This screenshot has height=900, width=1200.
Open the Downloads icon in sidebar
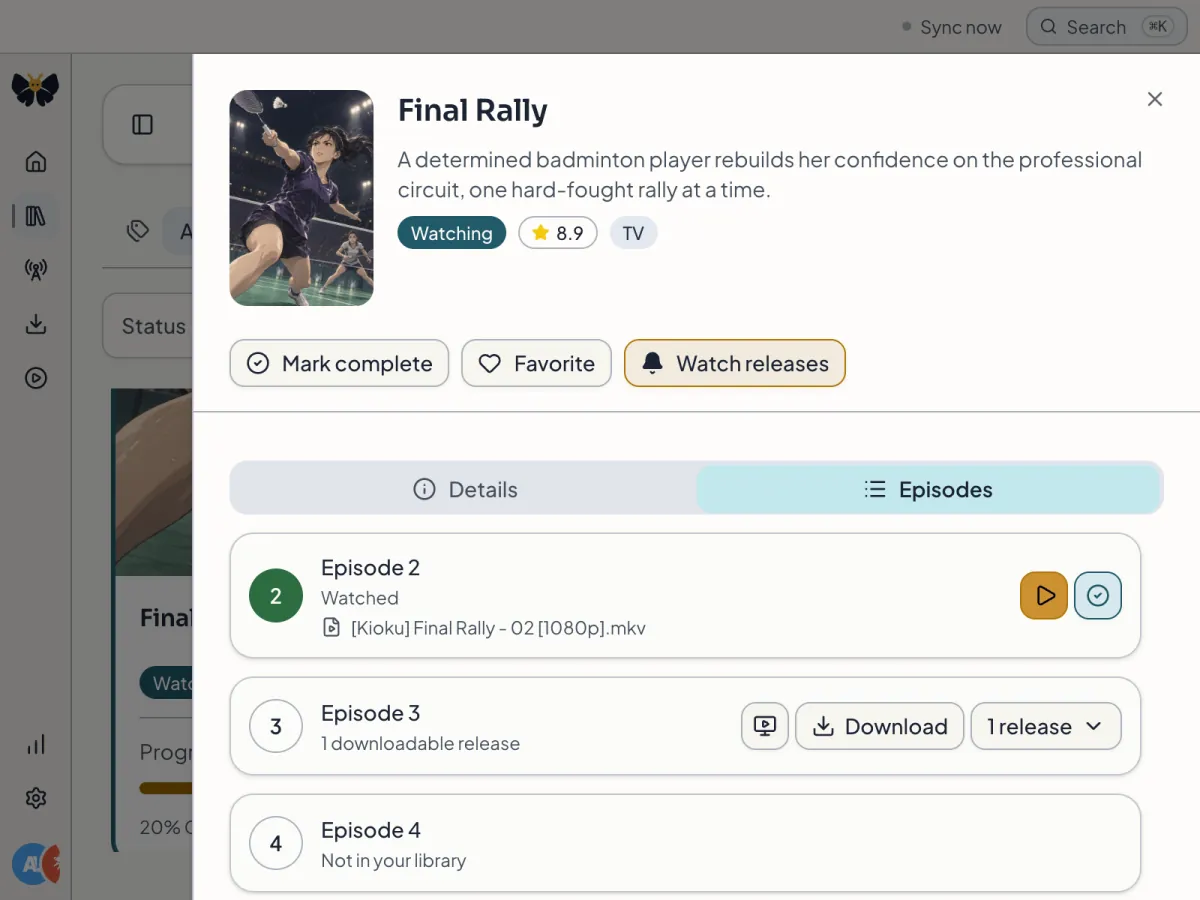pyautogui.click(x=36, y=324)
